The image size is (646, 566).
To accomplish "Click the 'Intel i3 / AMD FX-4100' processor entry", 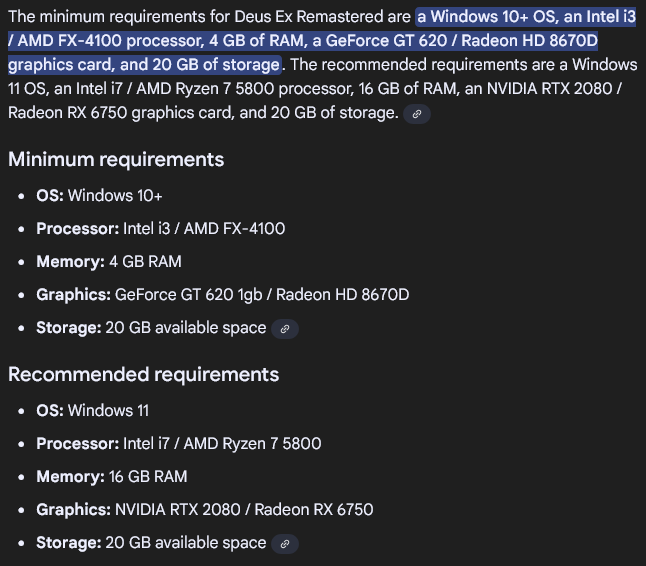I will 204,228.
